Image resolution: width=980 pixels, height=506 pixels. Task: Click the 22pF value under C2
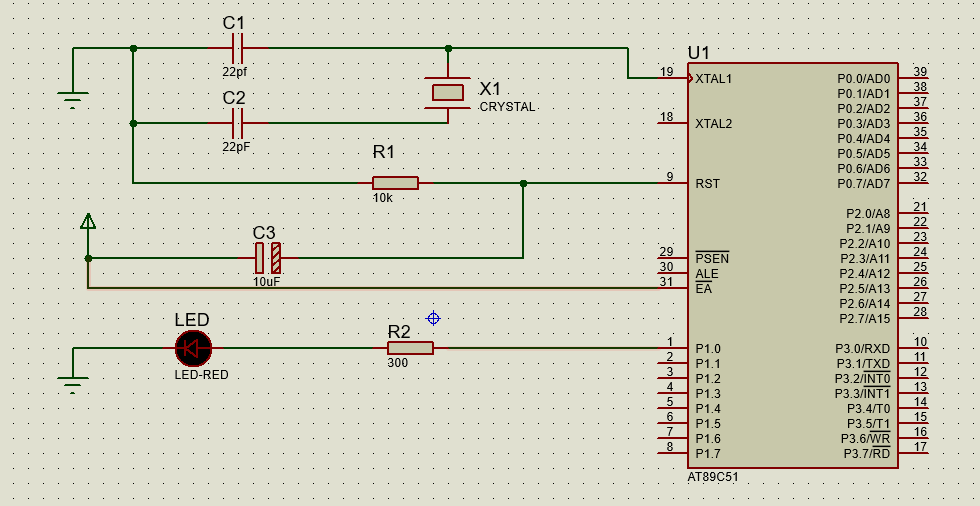click(234, 147)
